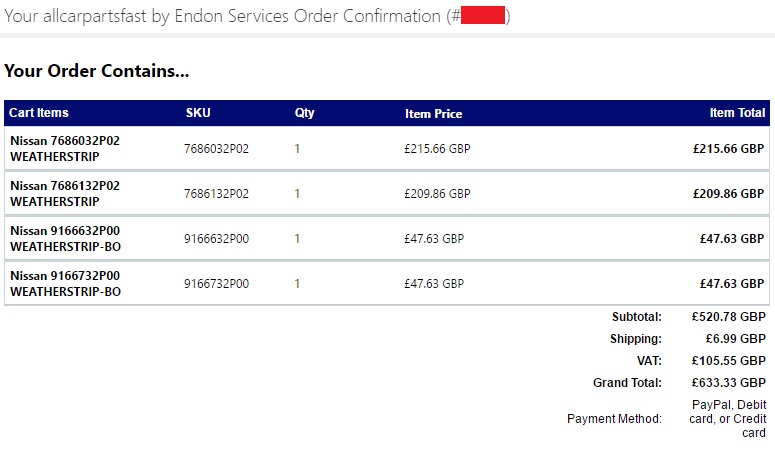Image resolution: width=775 pixels, height=452 pixels.
Task: Click the Item Price column header
Action: [433, 114]
